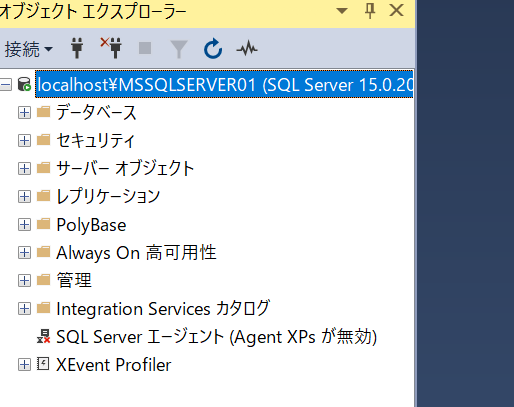
Task: Collapse the localhost¥MSSQLSERVER01 server node
Action: click(x=6, y=85)
